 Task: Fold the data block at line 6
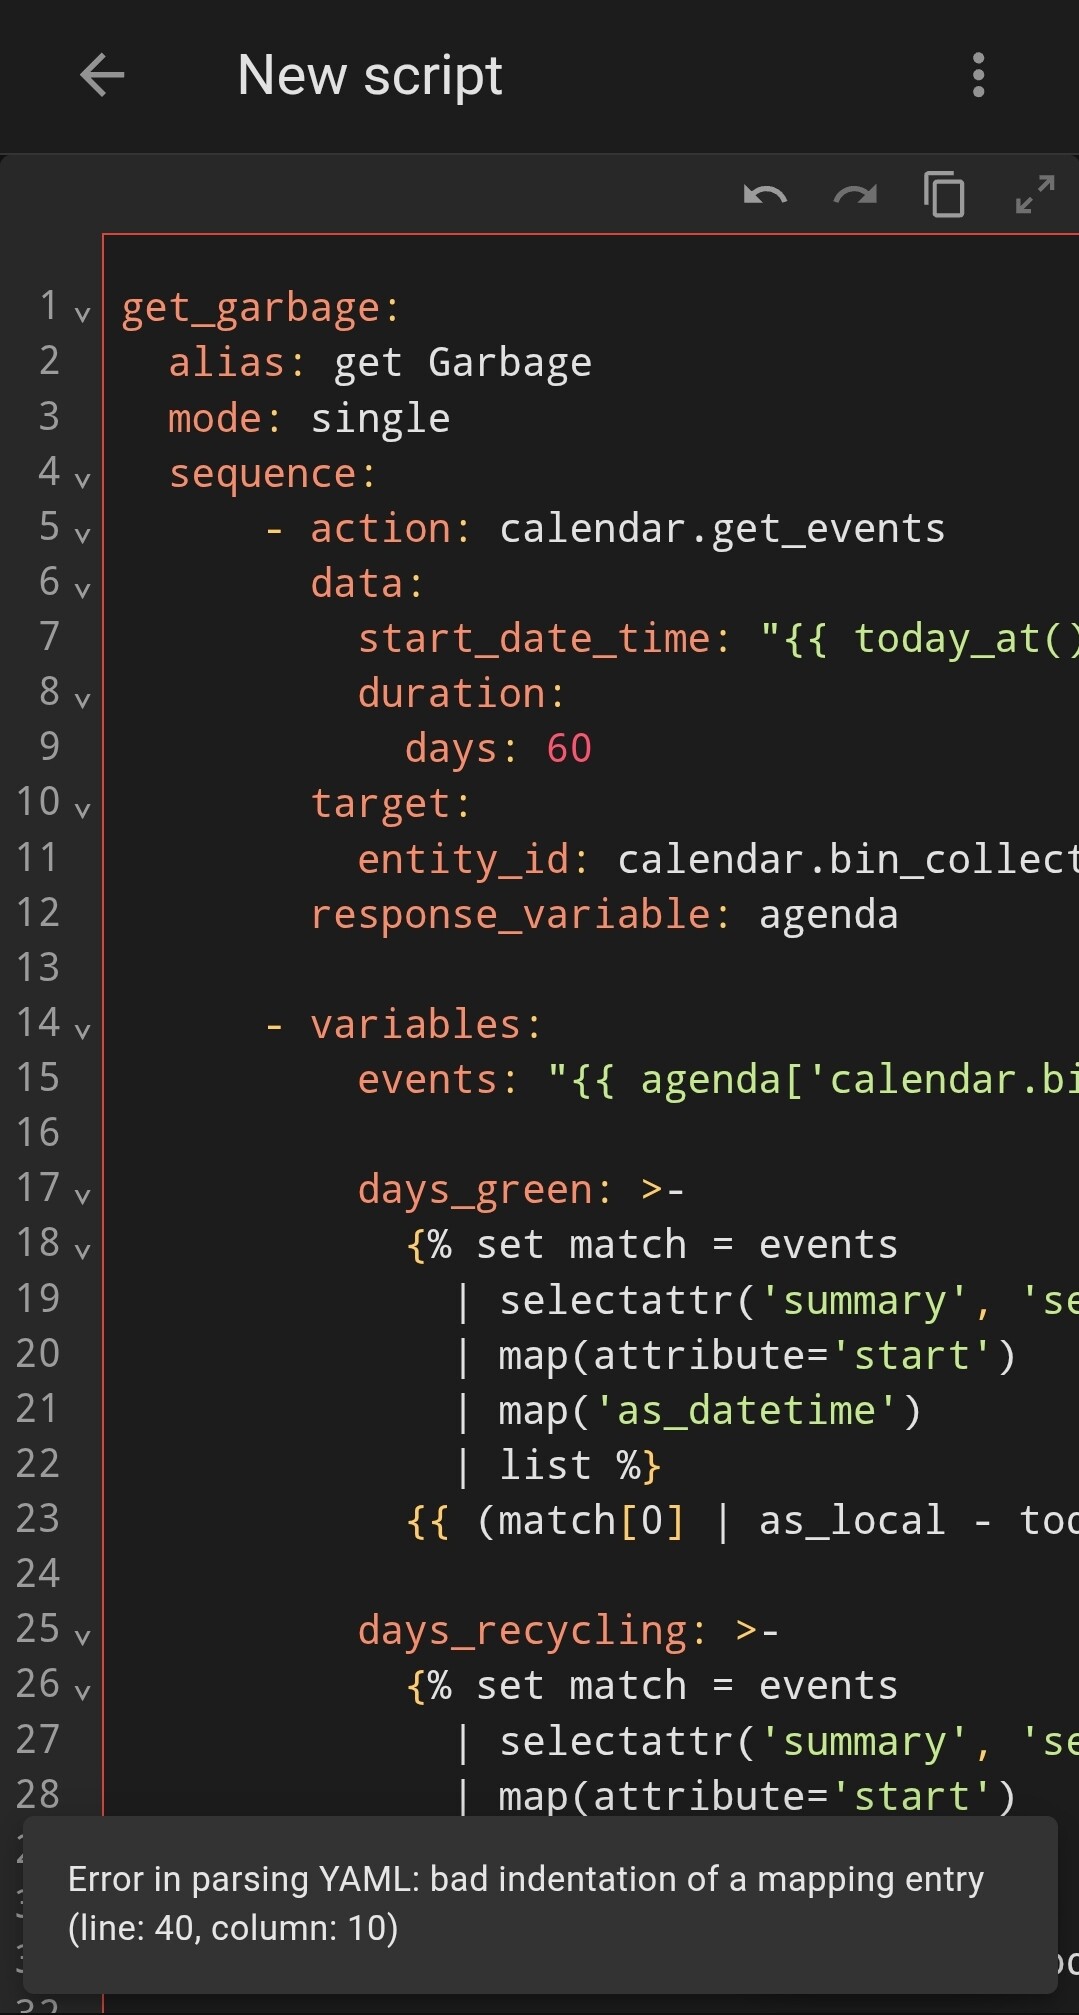(x=82, y=590)
